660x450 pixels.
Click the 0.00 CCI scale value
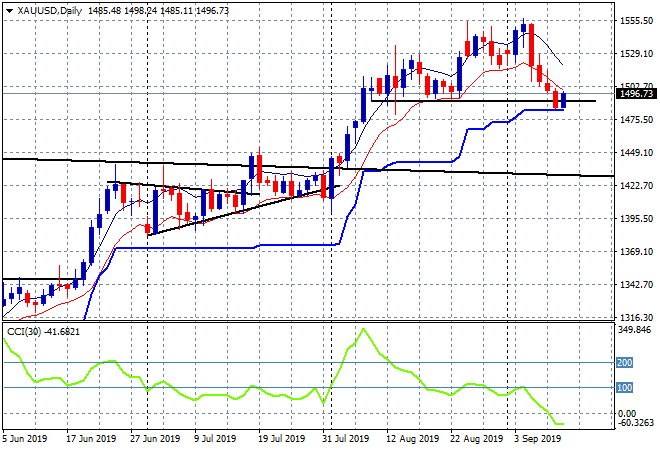pyautogui.click(x=627, y=413)
